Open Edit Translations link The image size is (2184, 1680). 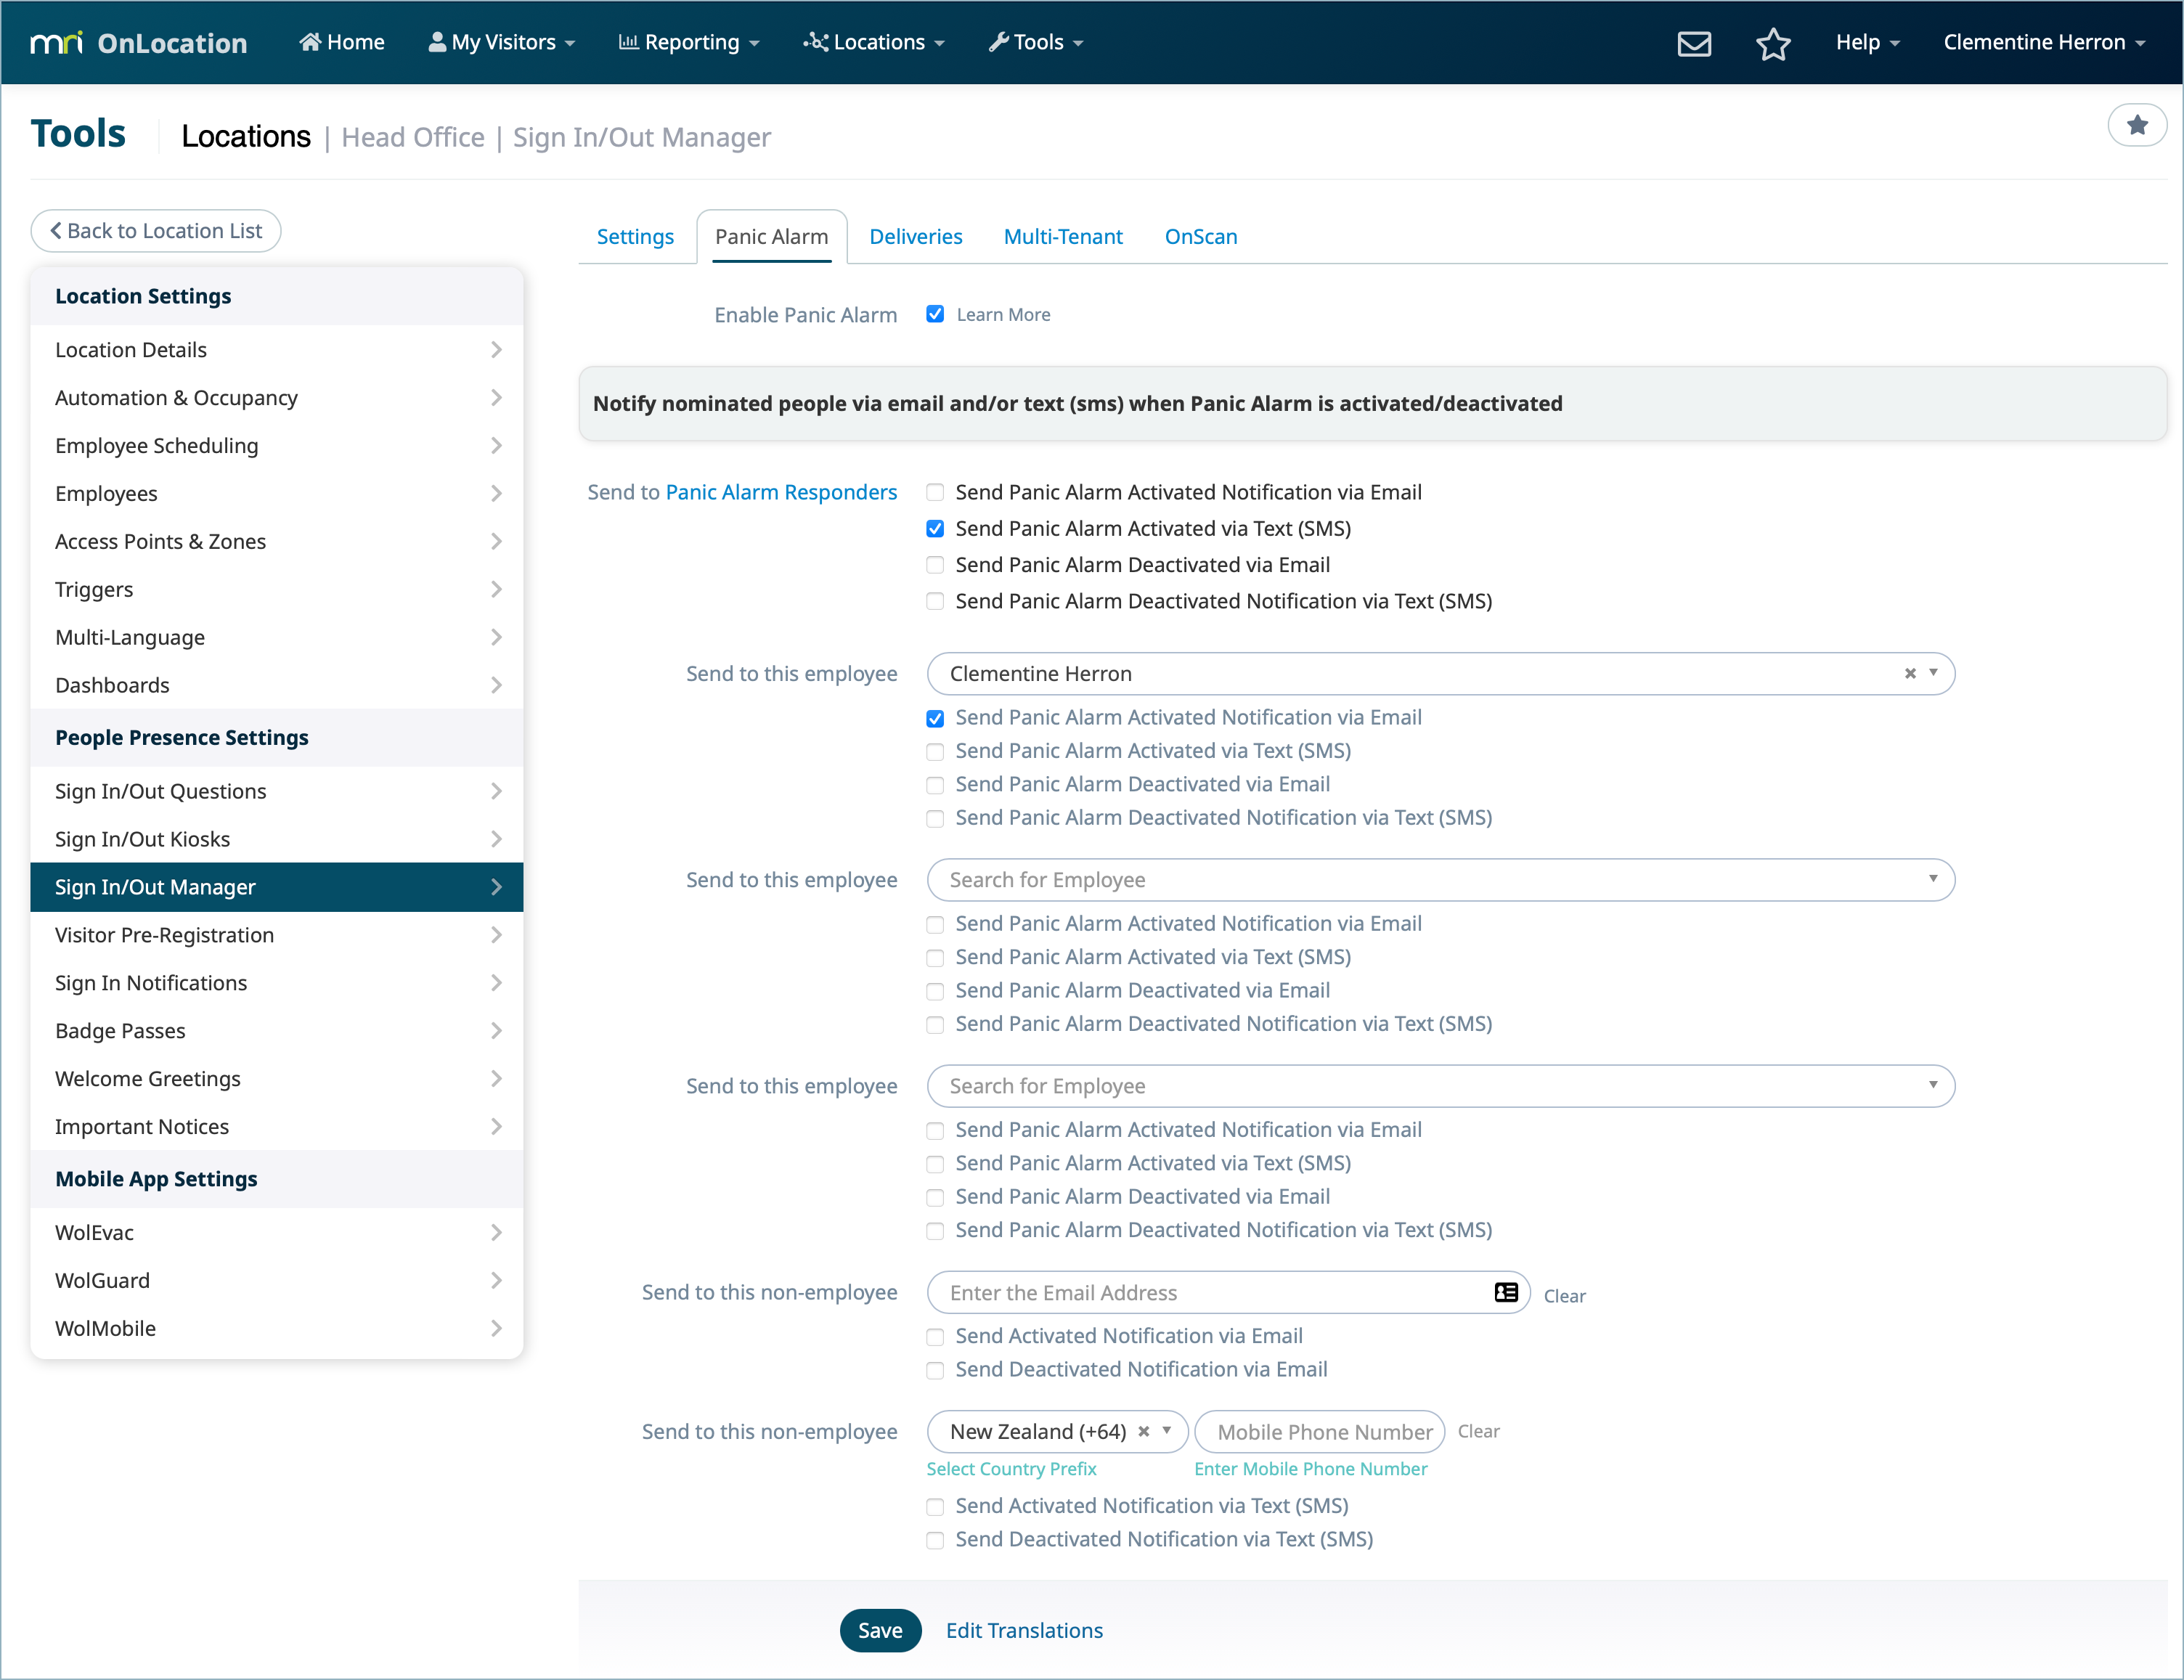(x=1024, y=1631)
